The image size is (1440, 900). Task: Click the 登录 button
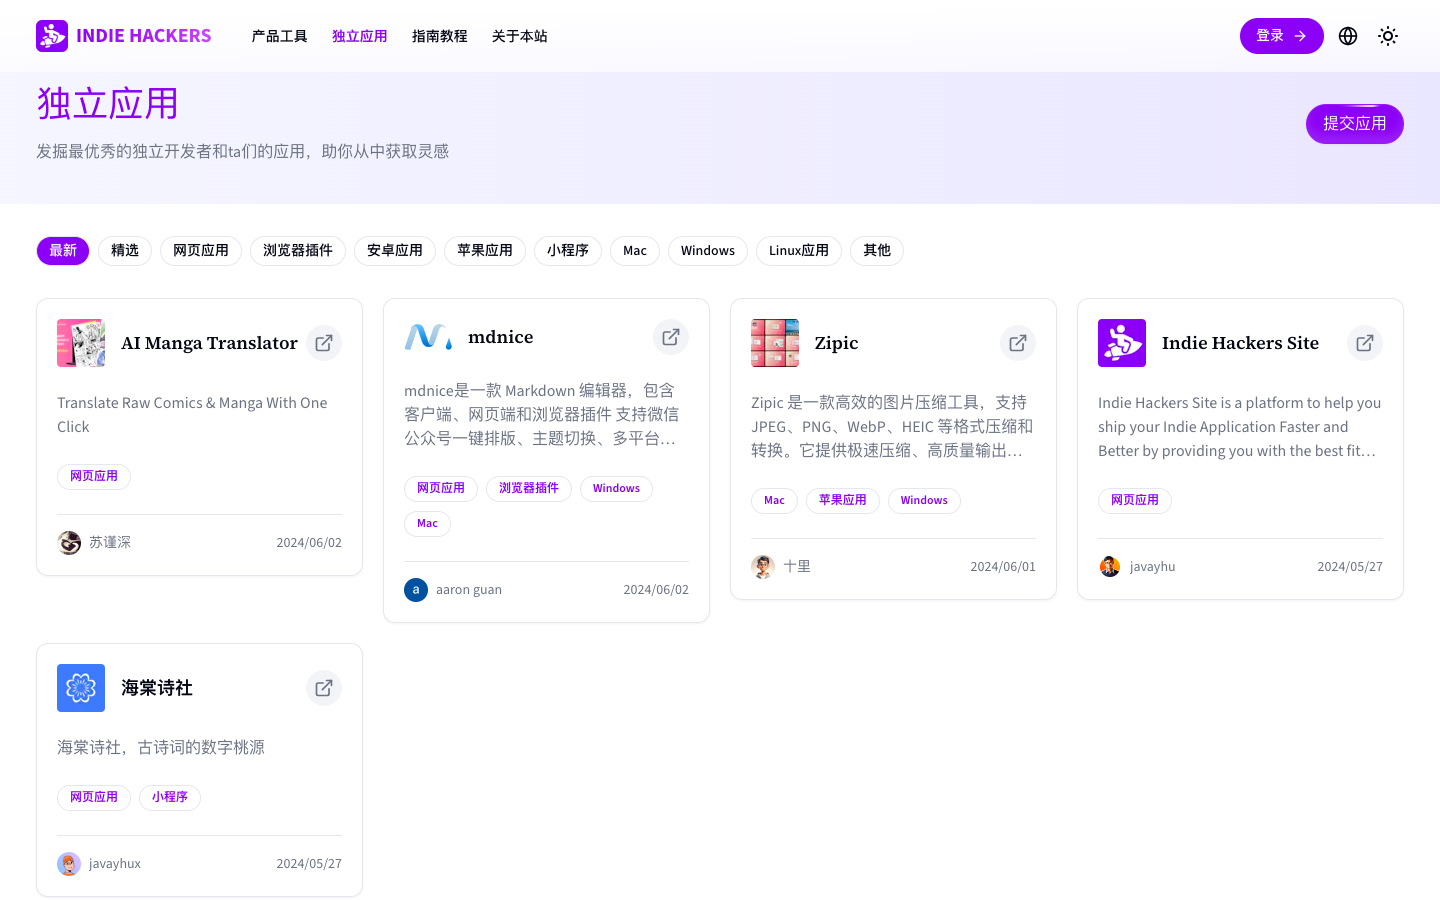click(x=1281, y=35)
